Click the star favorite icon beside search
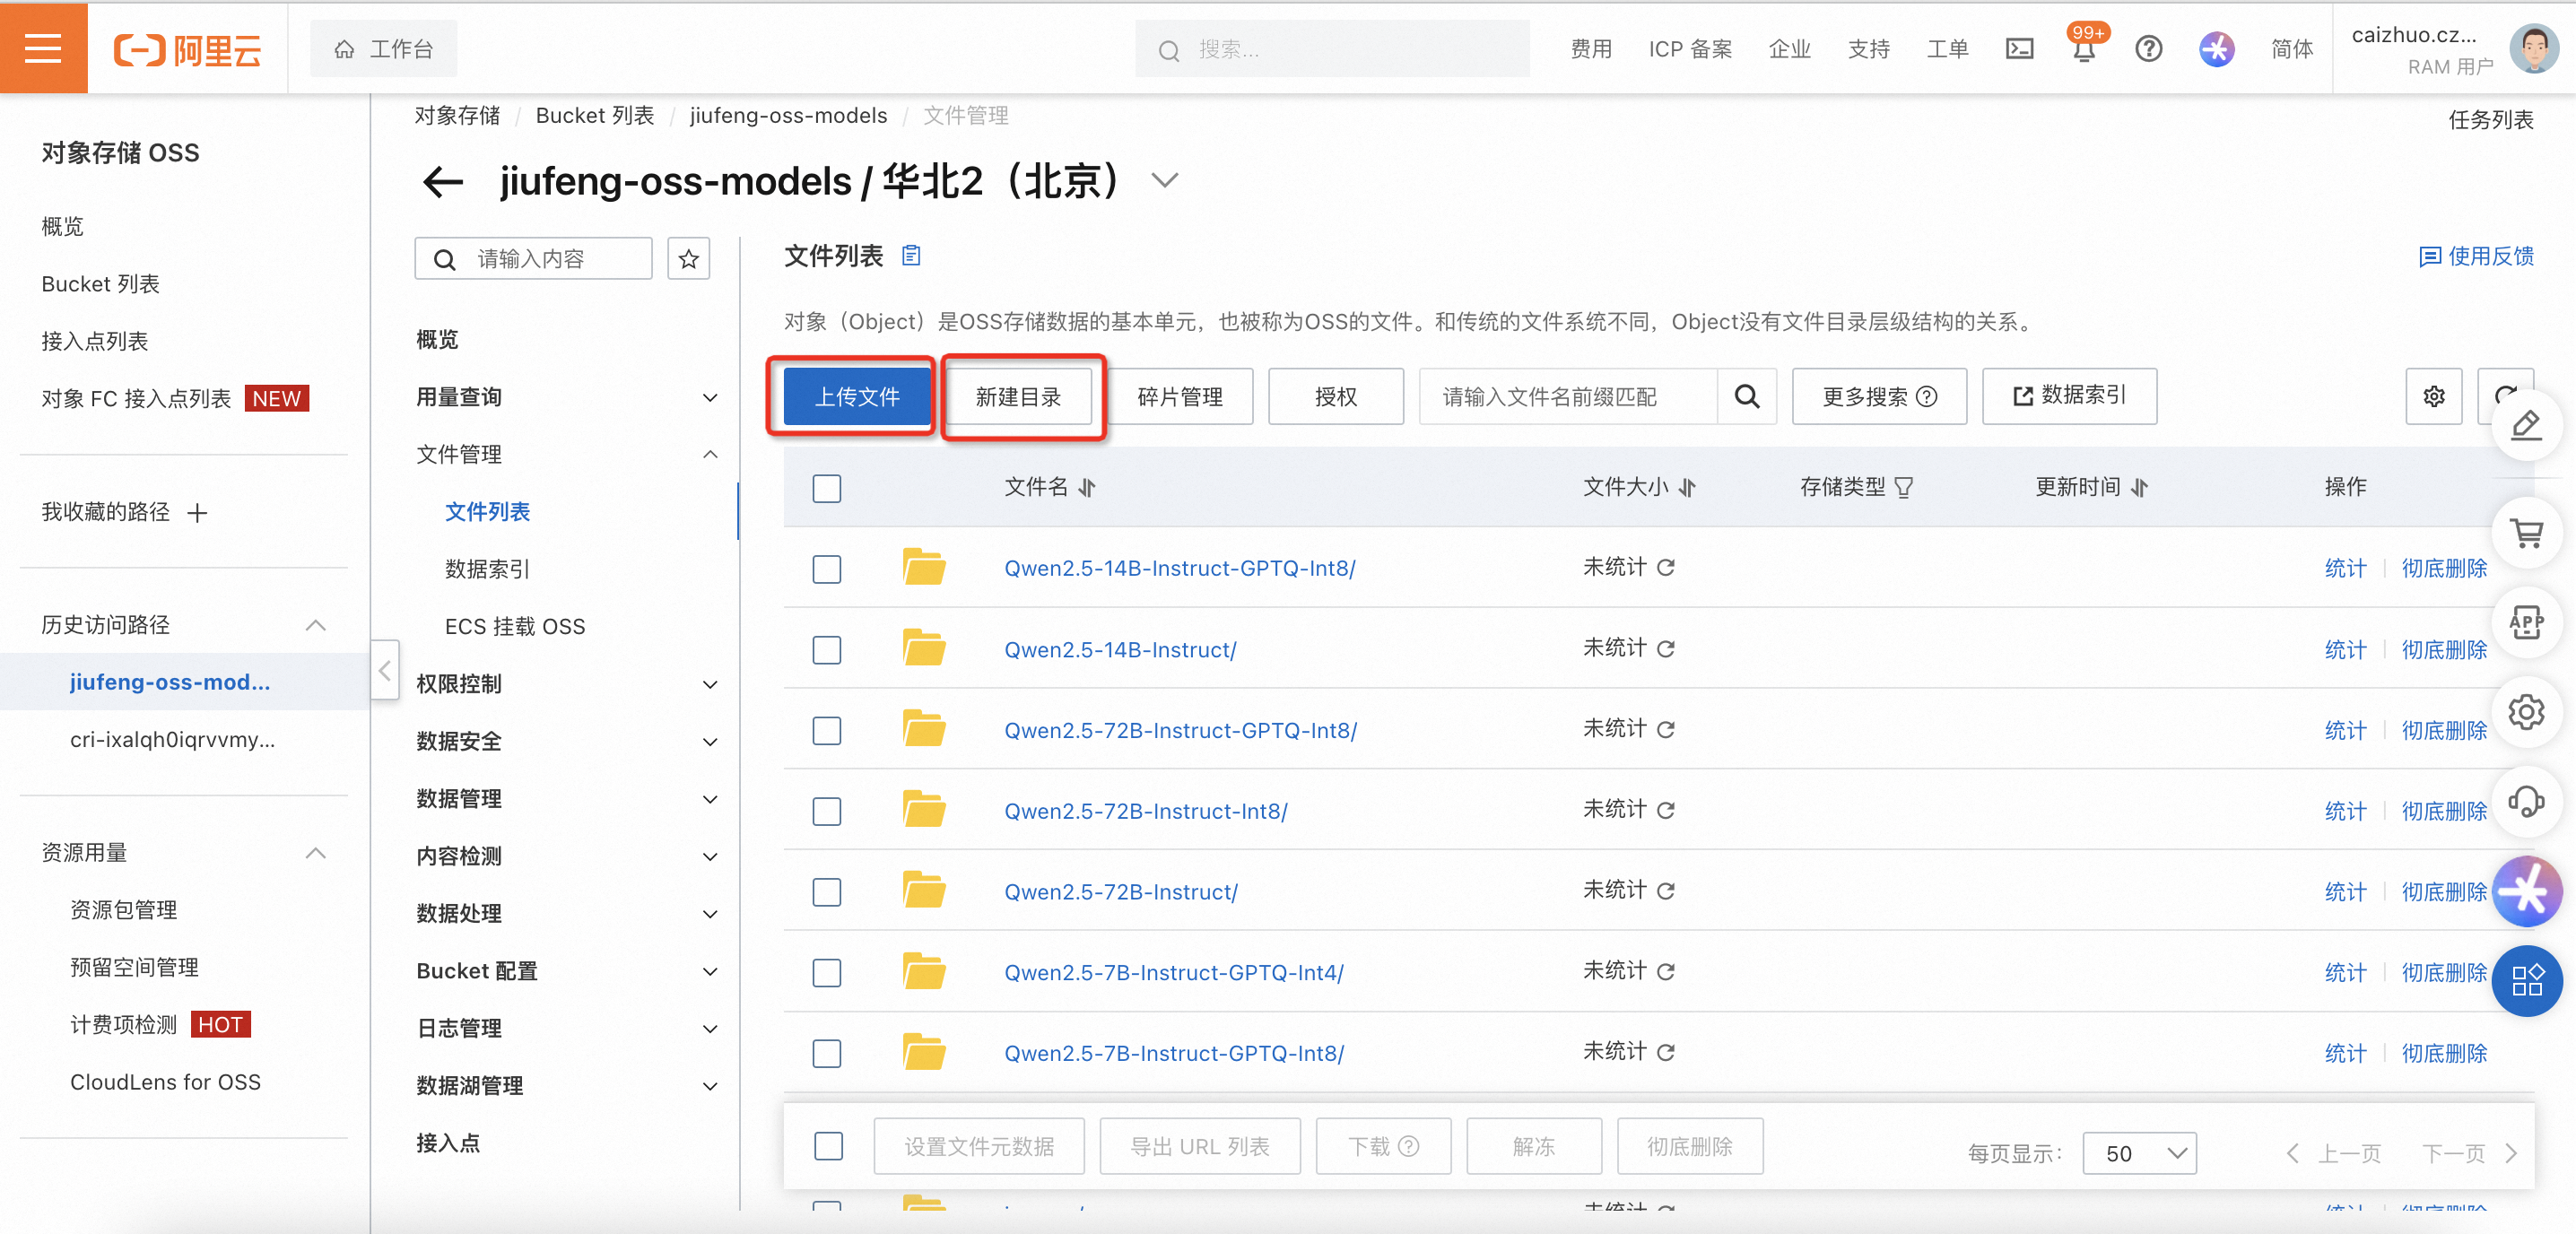The width and height of the screenshot is (2576, 1234). pyautogui.click(x=688, y=259)
